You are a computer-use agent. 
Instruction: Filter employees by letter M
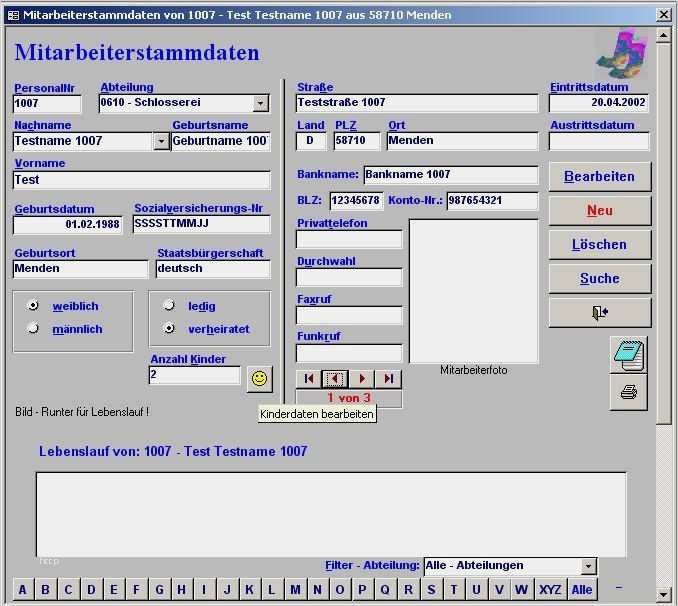[x=295, y=589]
